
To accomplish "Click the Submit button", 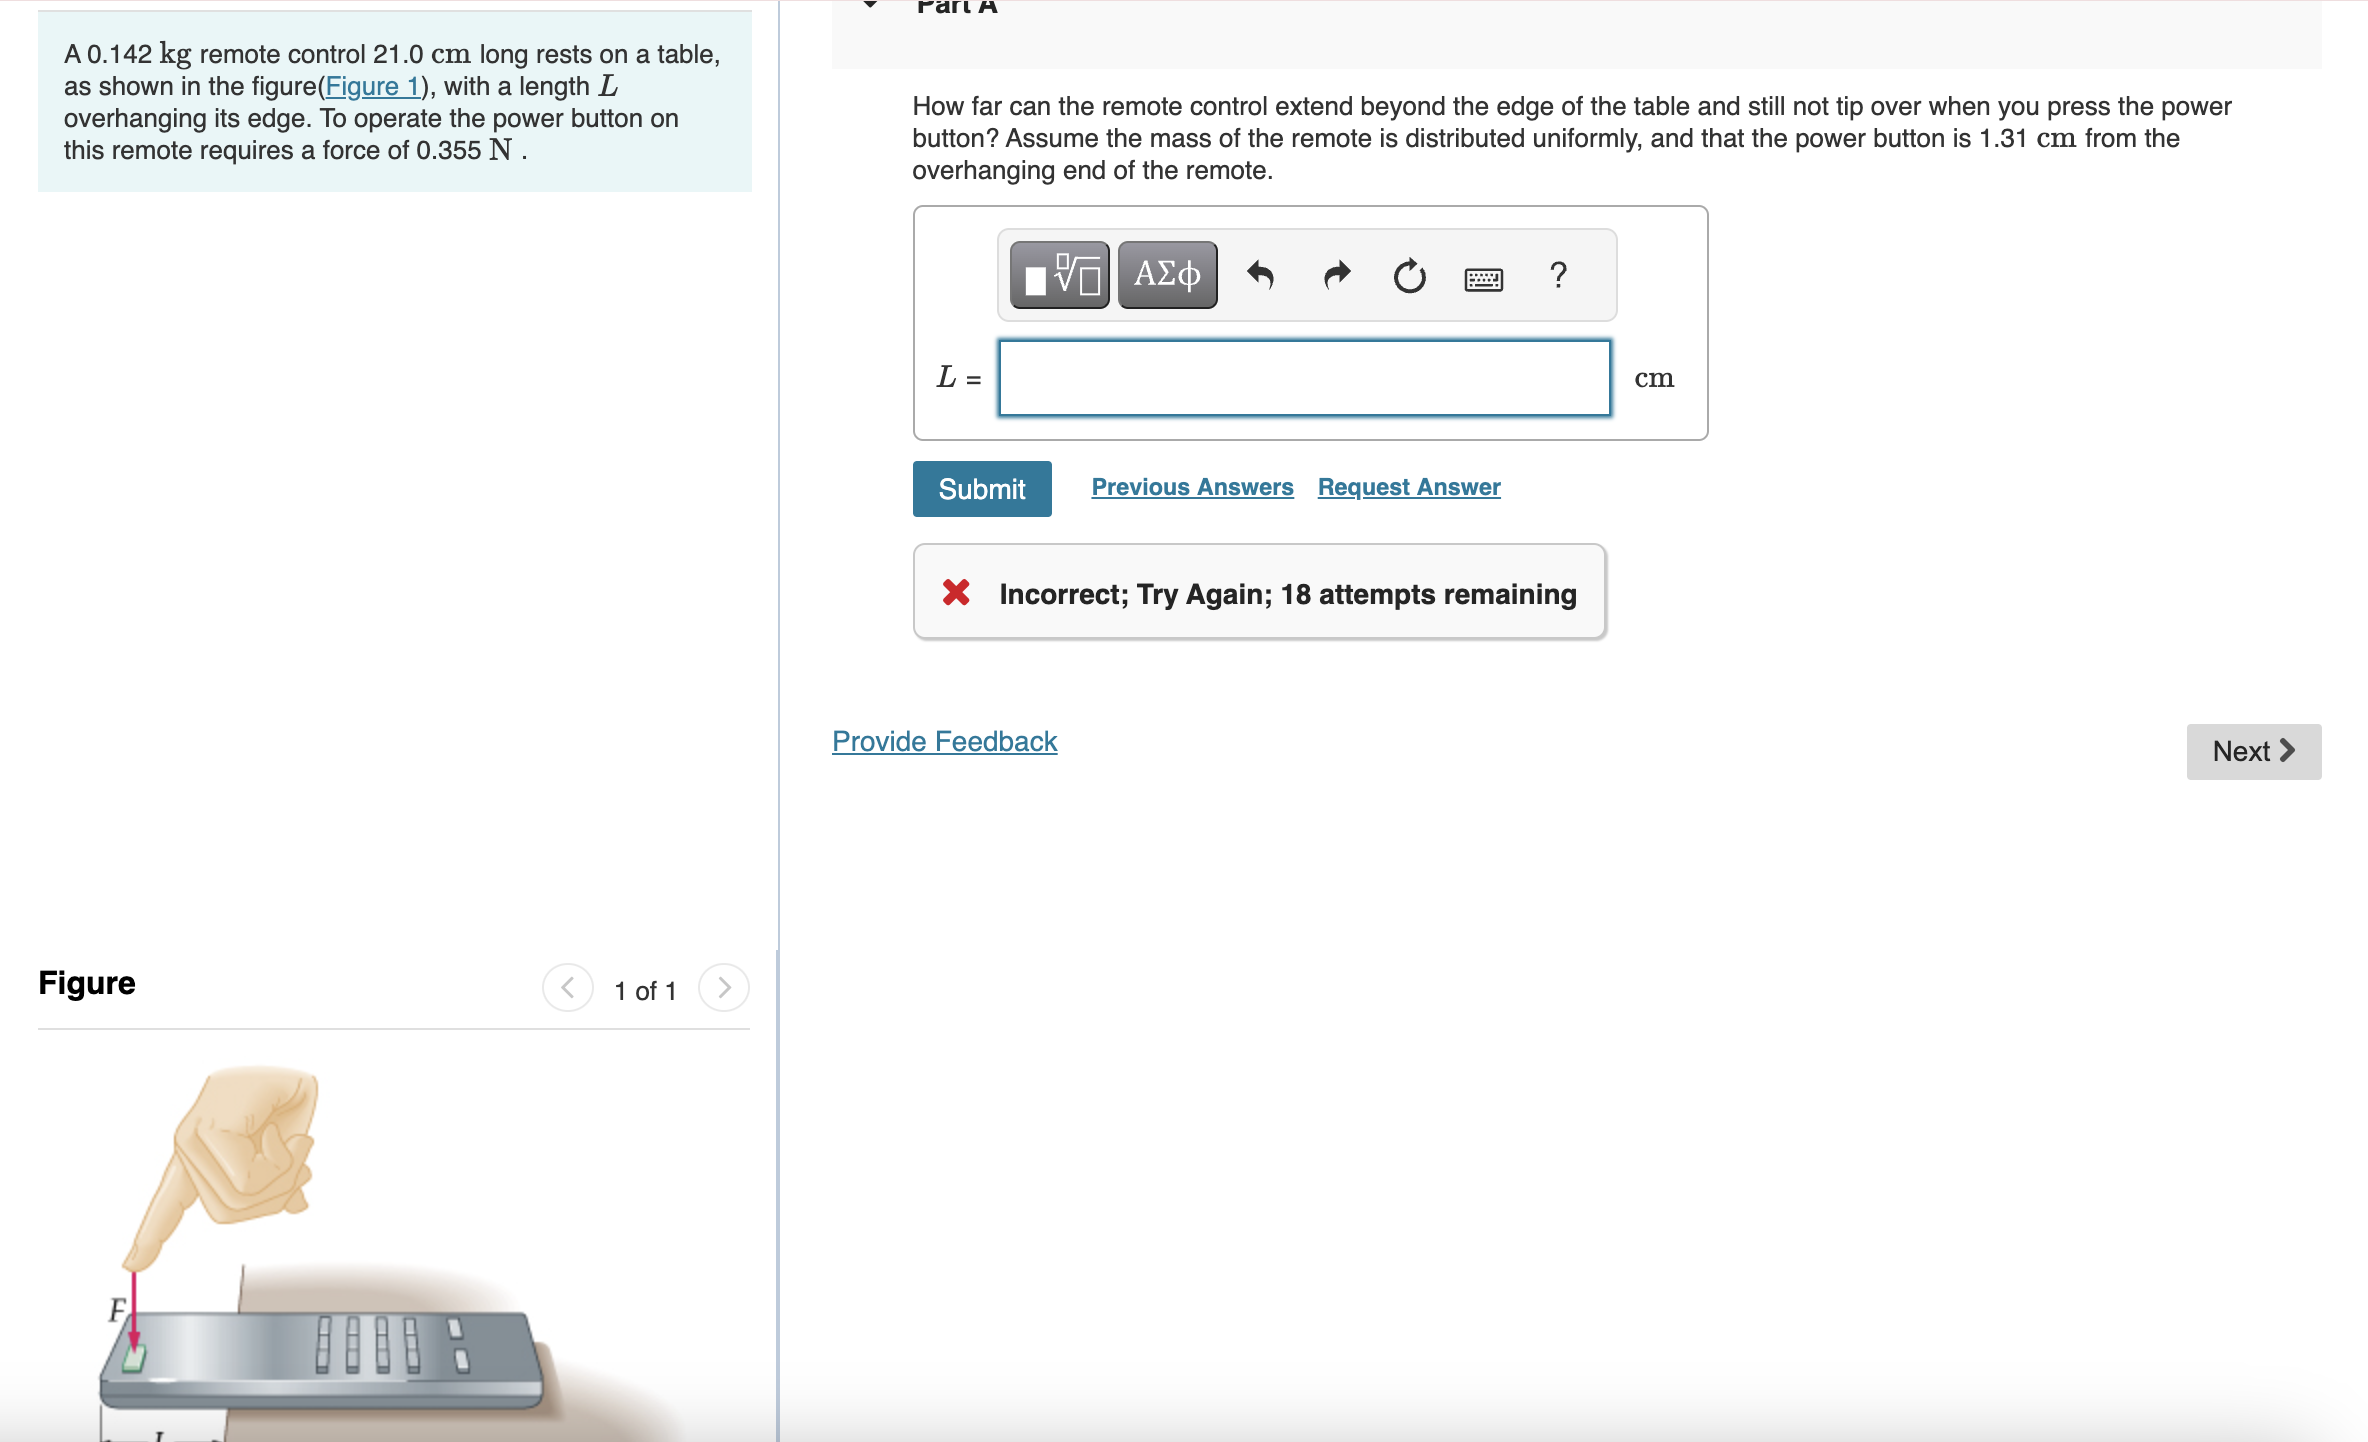I will coord(981,489).
